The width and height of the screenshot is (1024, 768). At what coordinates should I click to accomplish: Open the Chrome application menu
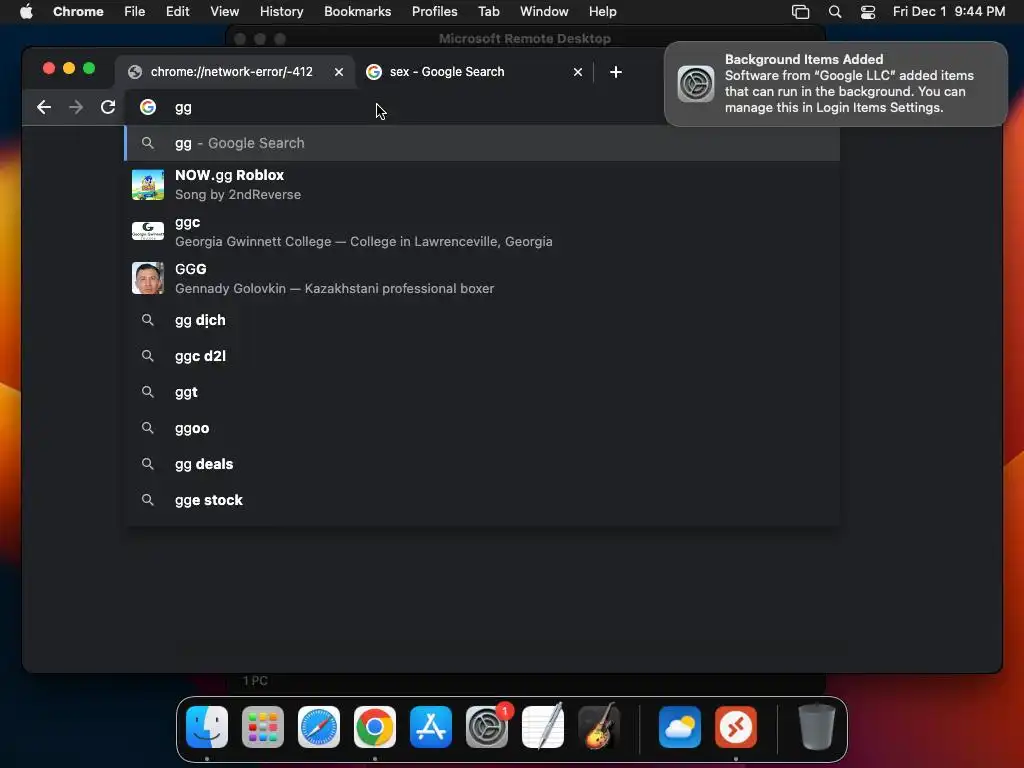tap(78, 12)
